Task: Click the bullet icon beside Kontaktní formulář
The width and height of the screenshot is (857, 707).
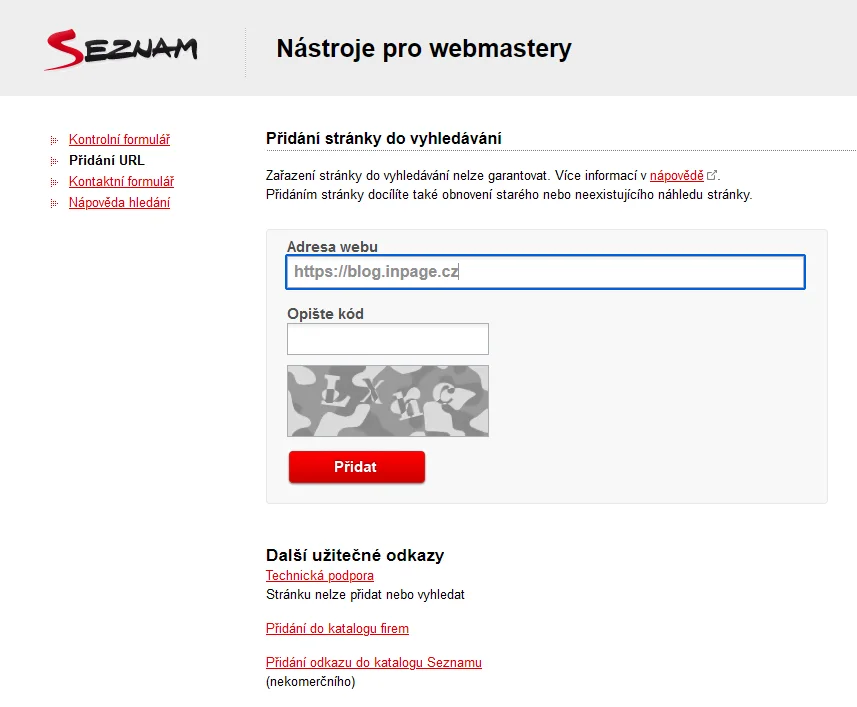Action: click(x=54, y=182)
